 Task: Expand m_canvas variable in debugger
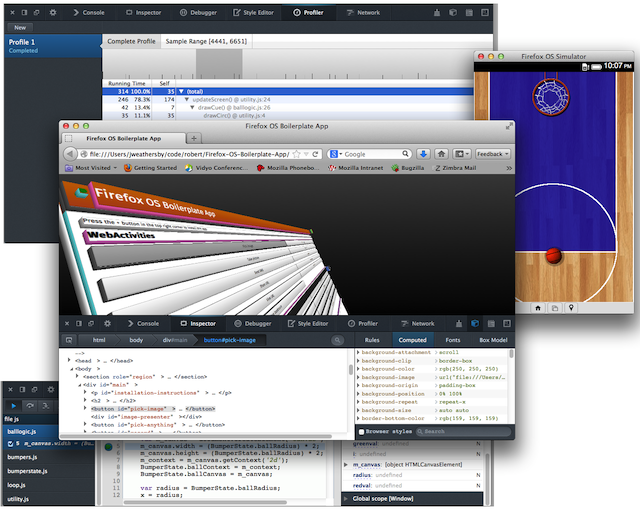[x=346, y=464]
